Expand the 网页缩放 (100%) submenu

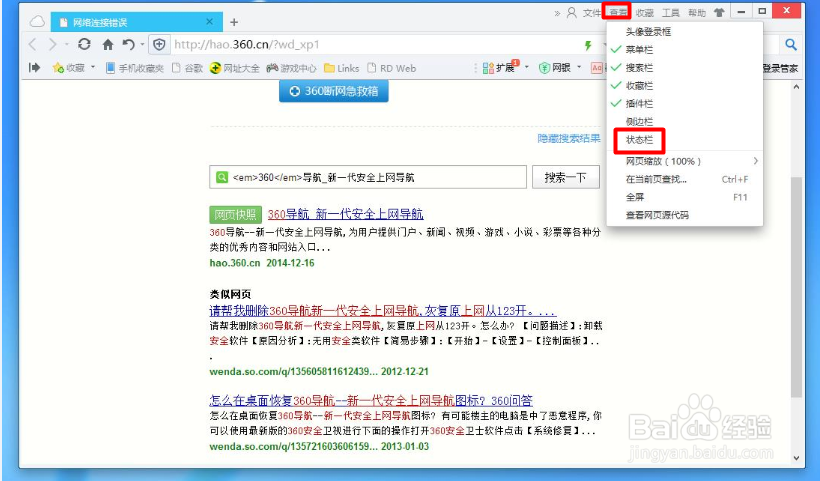pos(685,161)
